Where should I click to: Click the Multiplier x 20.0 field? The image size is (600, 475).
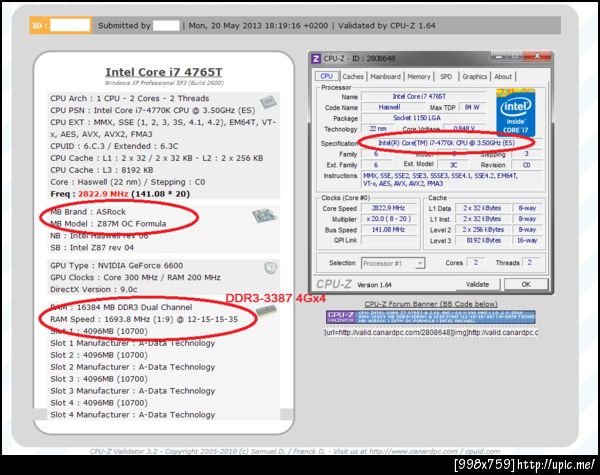pyautogui.click(x=388, y=219)
